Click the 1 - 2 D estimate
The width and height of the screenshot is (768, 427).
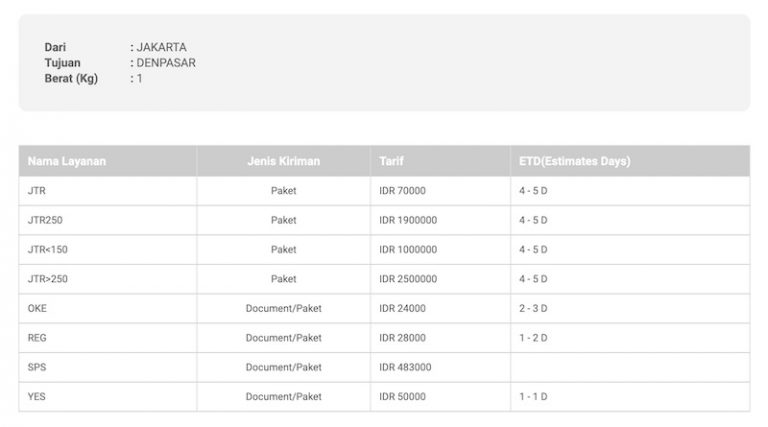pos(533,338)
